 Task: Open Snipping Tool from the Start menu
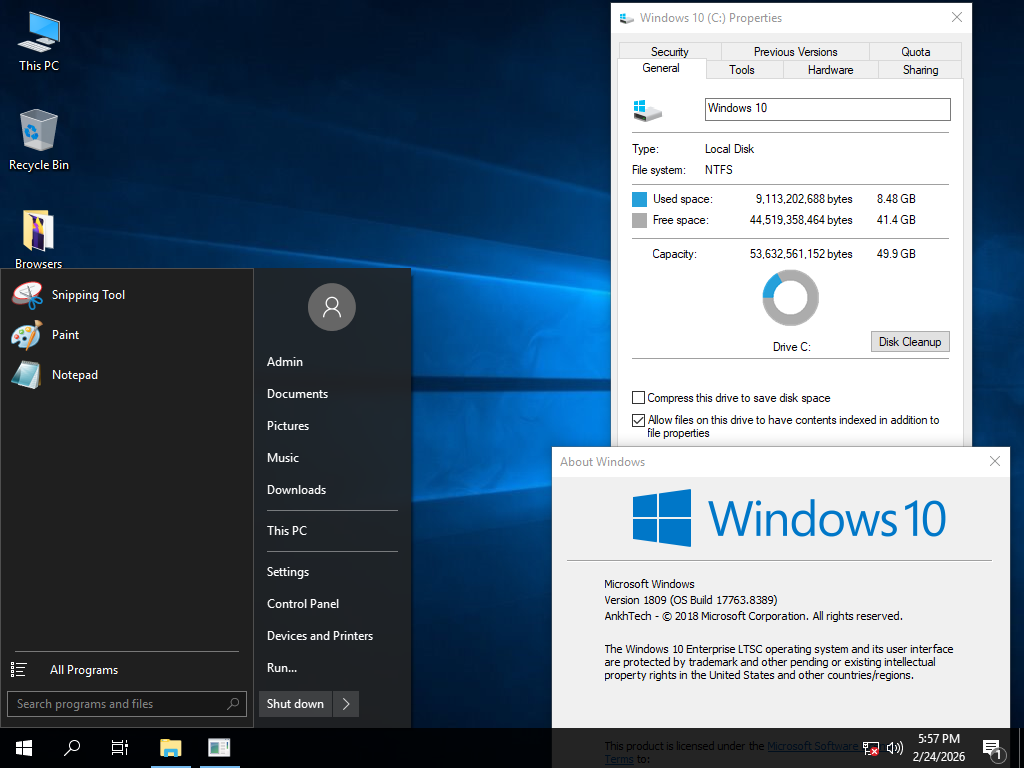tap(88, 295)
